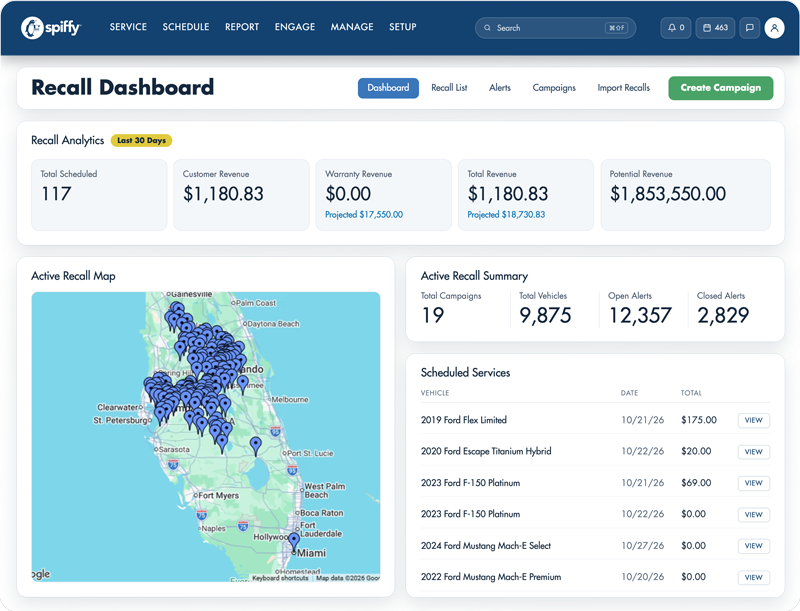Click Projected $17,550.00 under Warranty Revenue

[364, 215]
